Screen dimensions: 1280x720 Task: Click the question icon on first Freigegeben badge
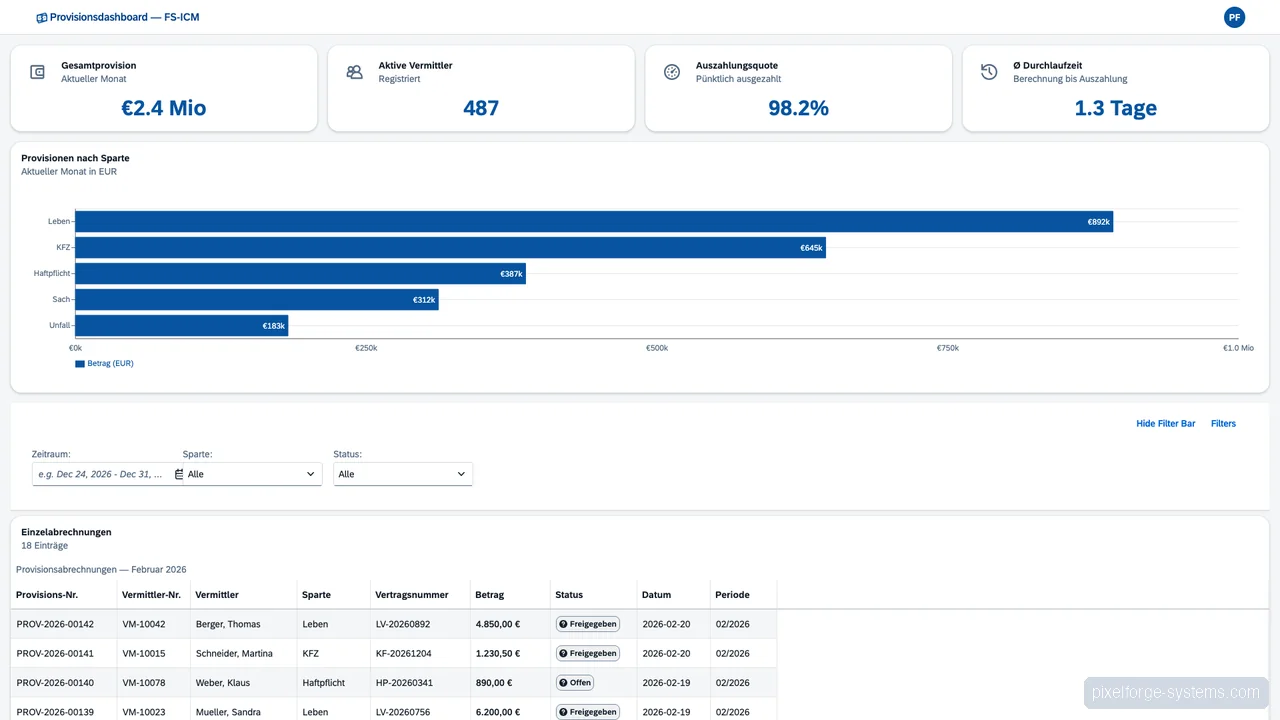tap(565, 623)
